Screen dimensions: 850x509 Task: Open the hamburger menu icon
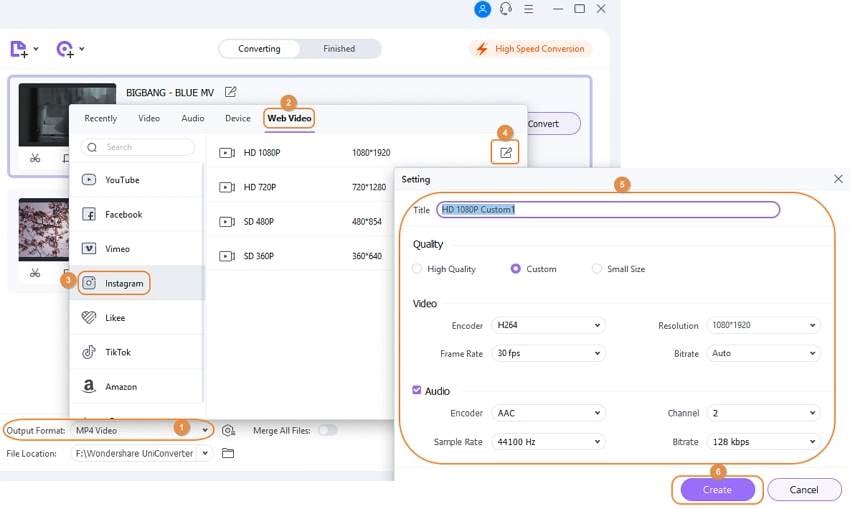click(x=529, y=9)
